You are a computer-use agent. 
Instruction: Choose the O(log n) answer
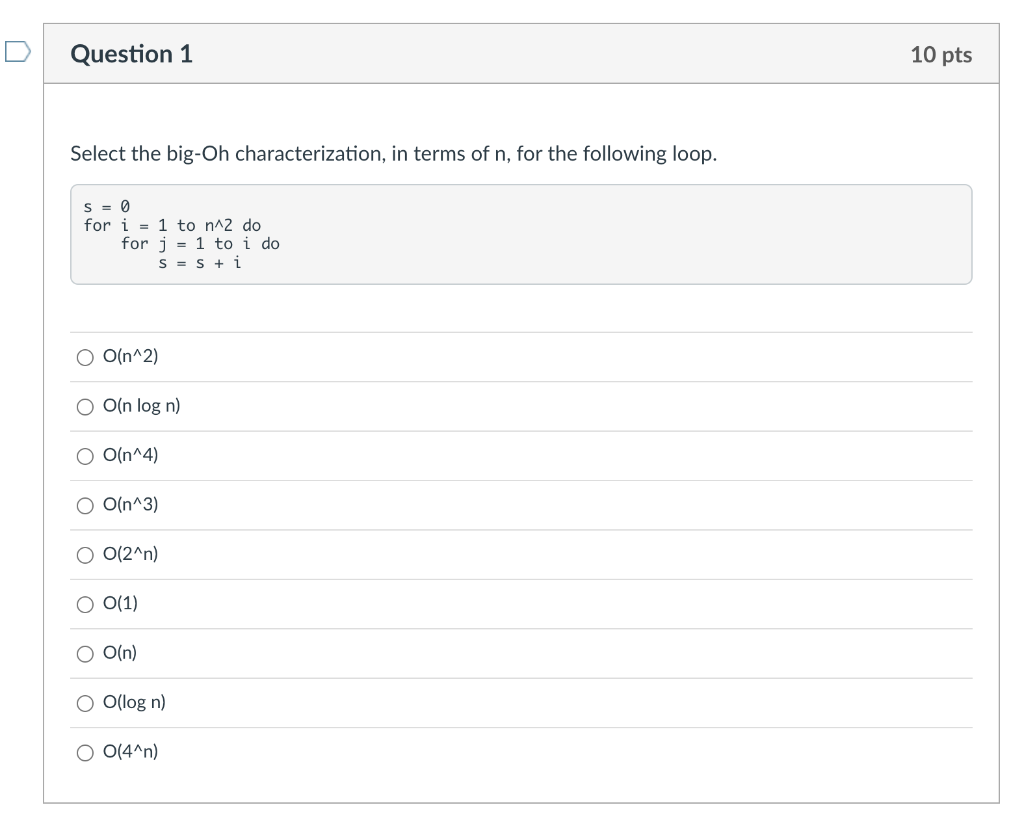click(85, 702)
